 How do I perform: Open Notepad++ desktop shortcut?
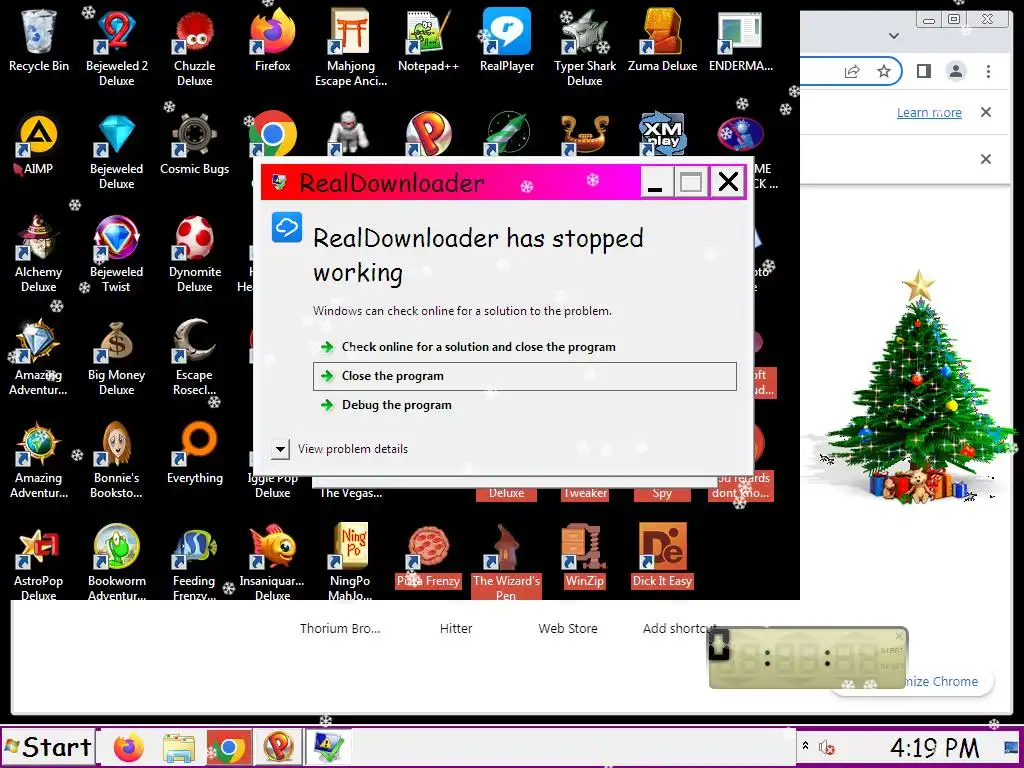[x=428, y=39]
